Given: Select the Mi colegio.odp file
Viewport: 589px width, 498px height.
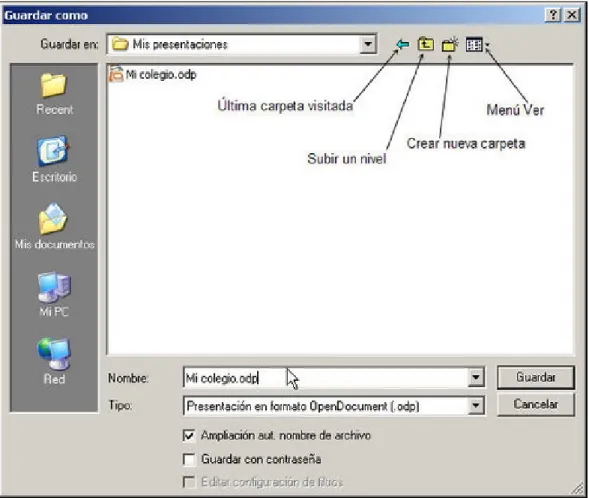Looking at the screenshot, I should pyautogui.click(x=153, y=74).
